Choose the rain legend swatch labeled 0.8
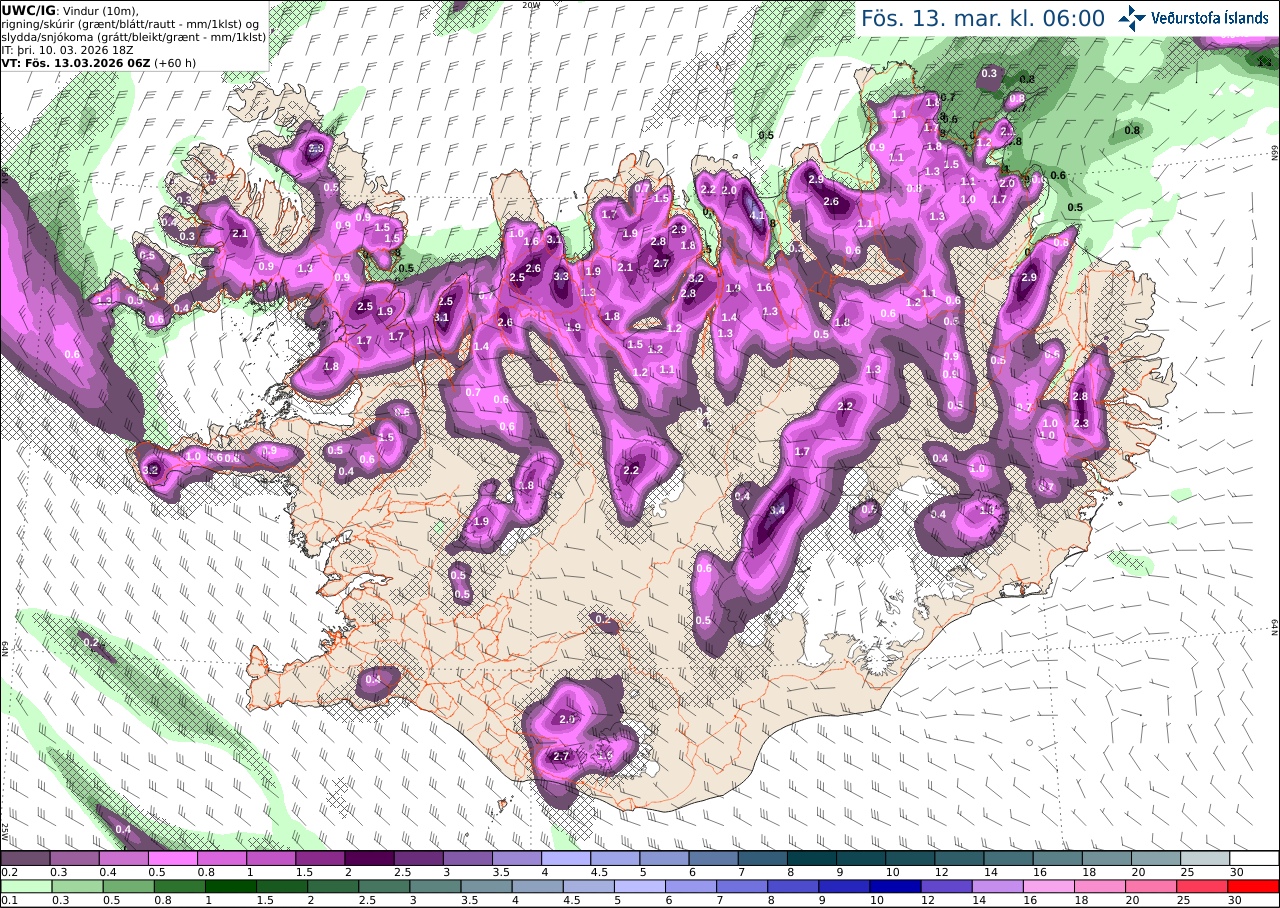This screenshot has width=1280, height=908. [x=179, y=886]
